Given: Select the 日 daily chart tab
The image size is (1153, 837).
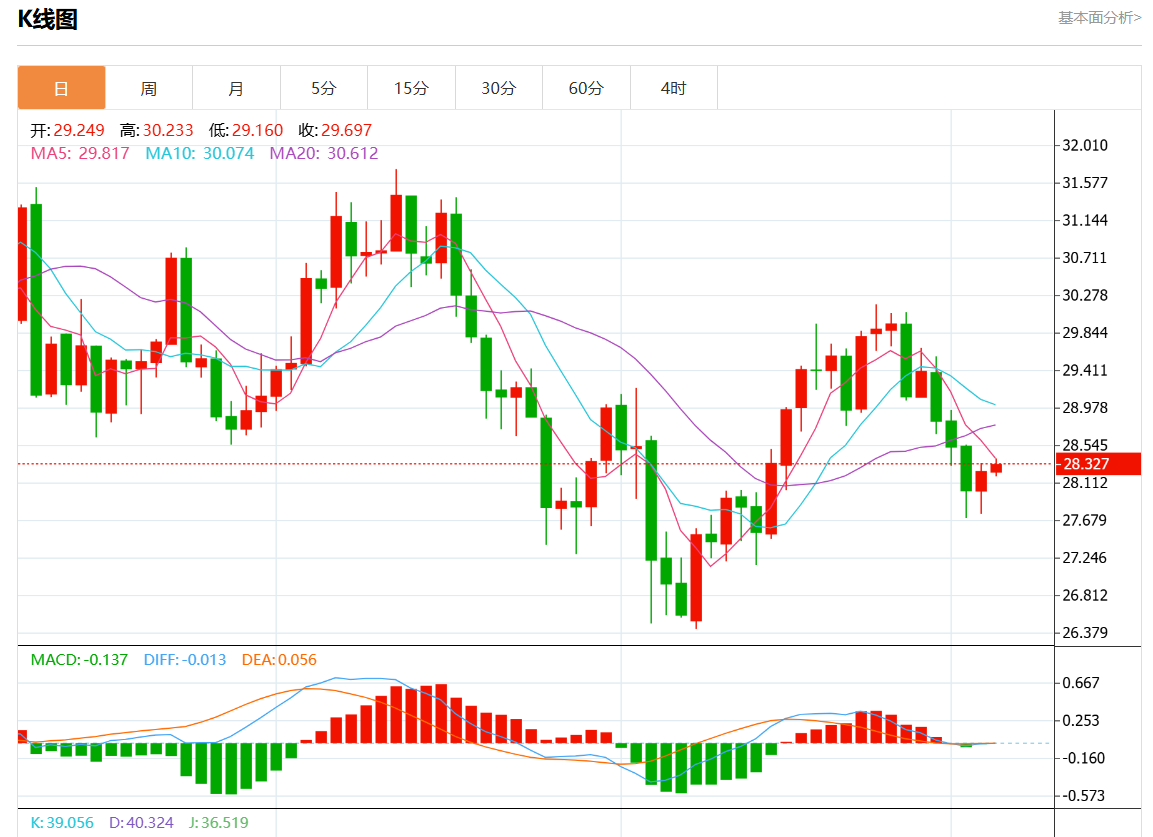Looking at the screenshot, I should pyautogui.click(x=61, y=88).
